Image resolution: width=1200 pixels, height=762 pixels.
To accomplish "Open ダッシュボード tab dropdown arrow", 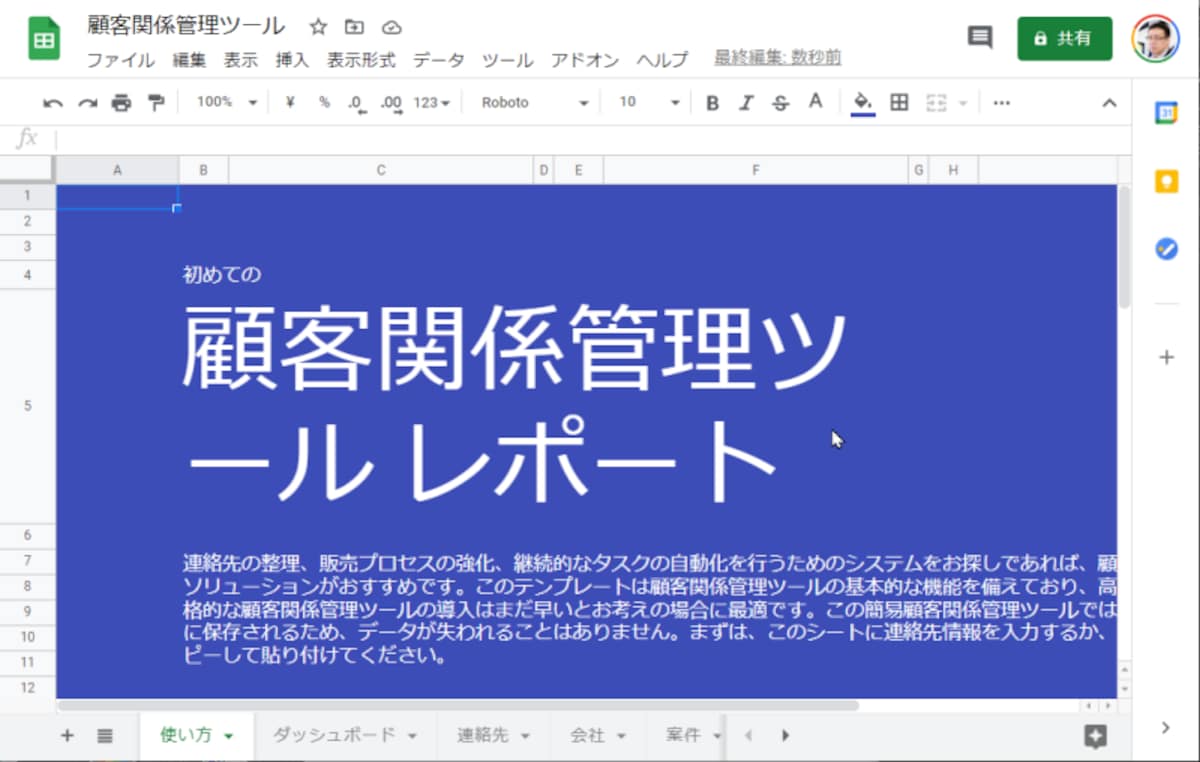I will [x=412, y=736].
